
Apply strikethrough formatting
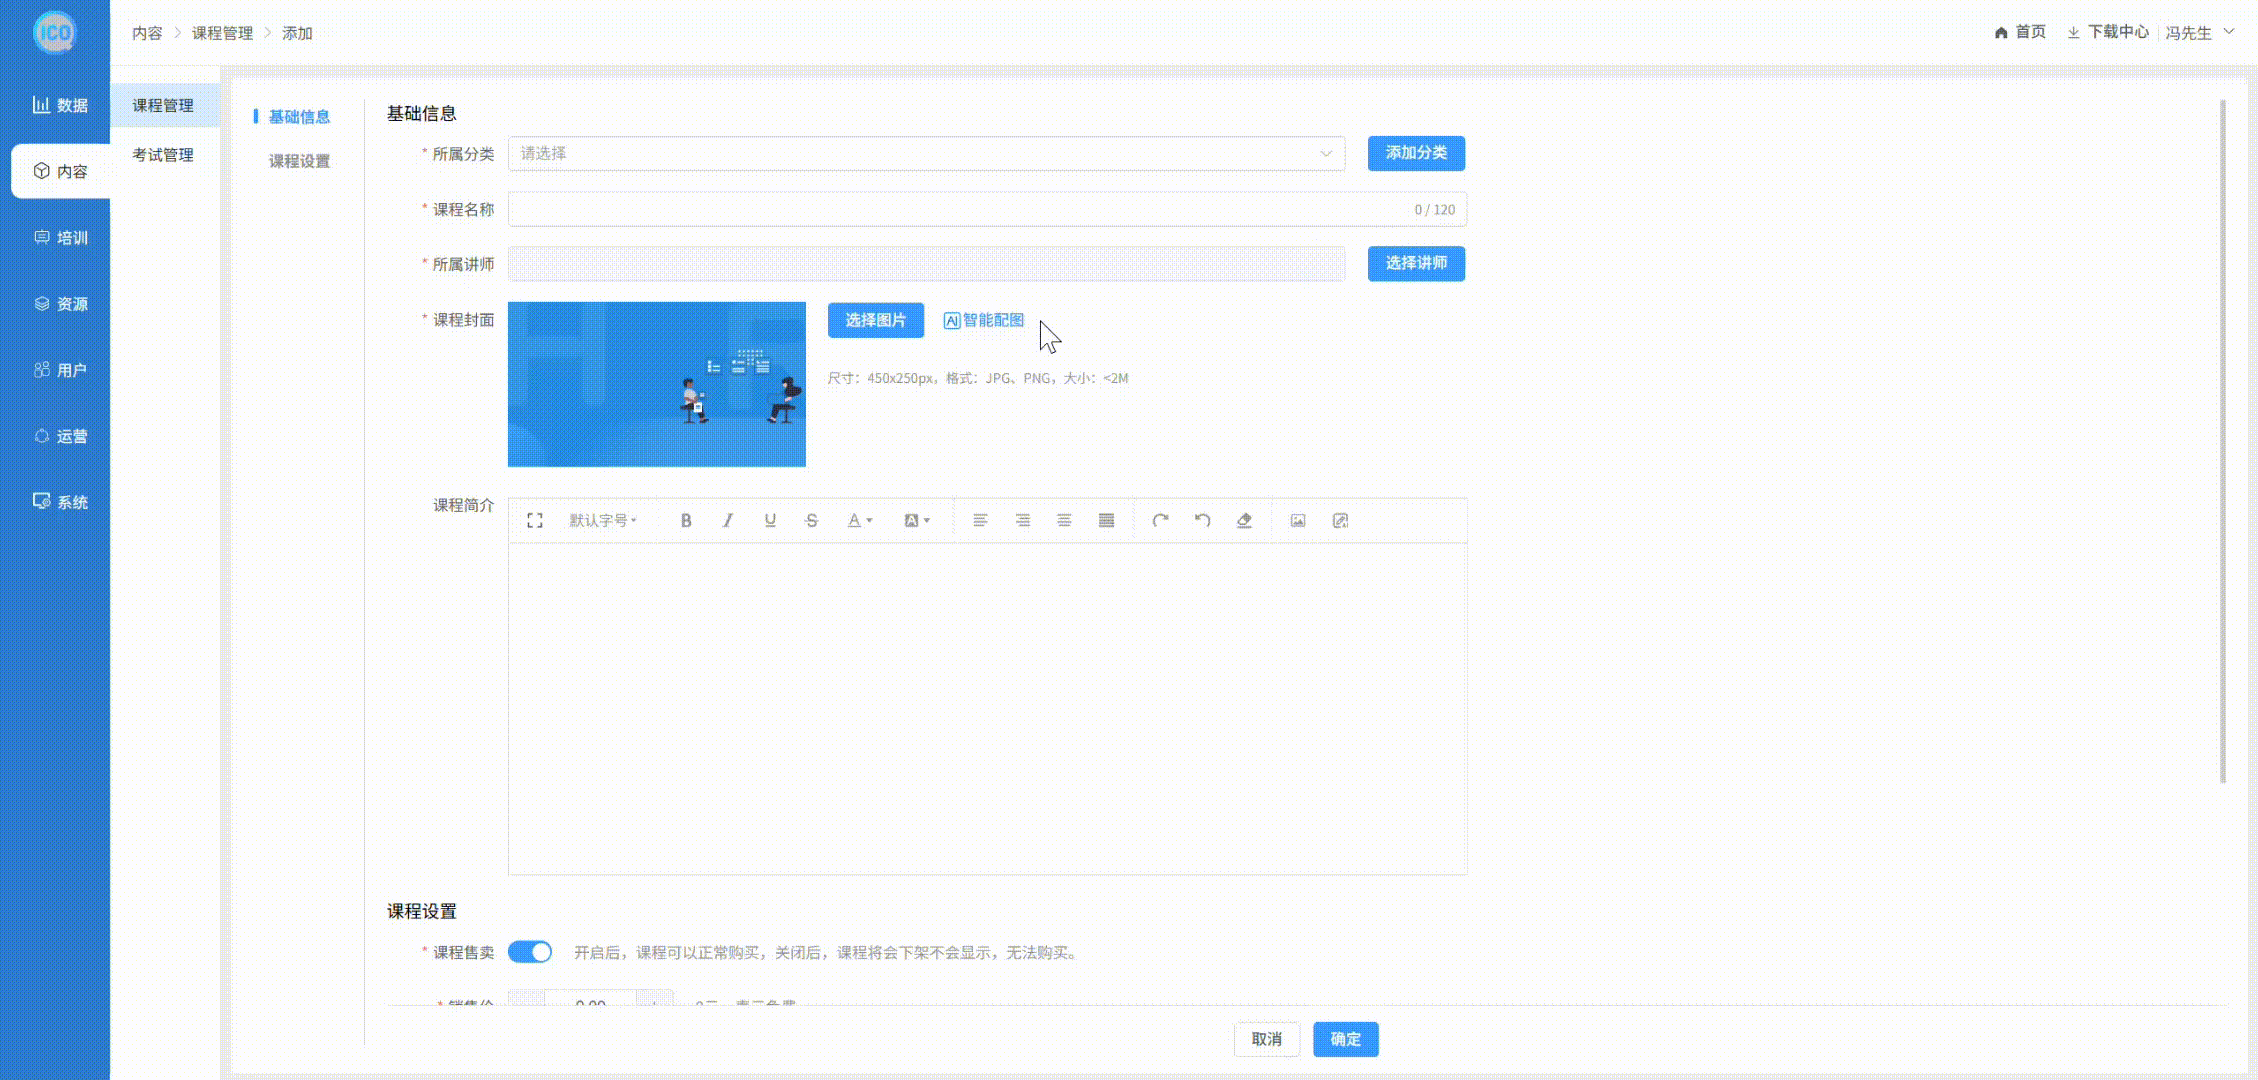coord(811,520)
